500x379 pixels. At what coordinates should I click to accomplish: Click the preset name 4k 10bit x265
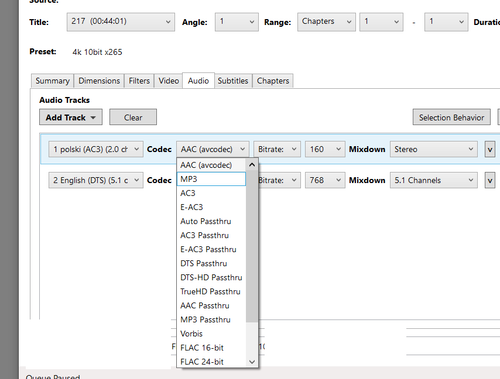(x=97, y=52)
